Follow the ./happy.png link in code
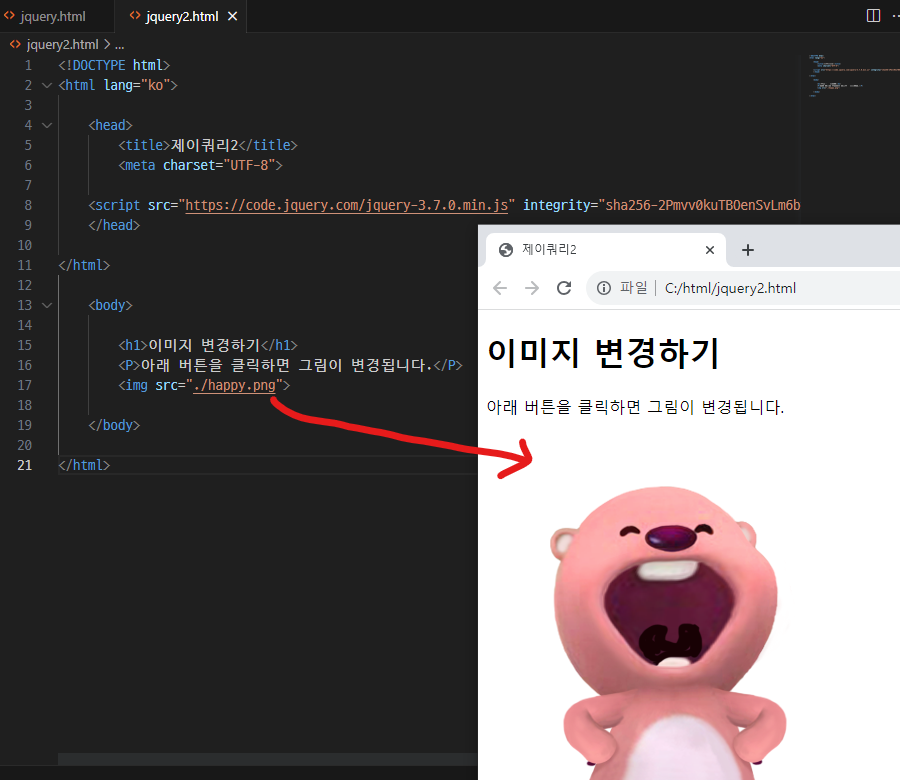This screenshot has width=900, height=780. [234, 385]
